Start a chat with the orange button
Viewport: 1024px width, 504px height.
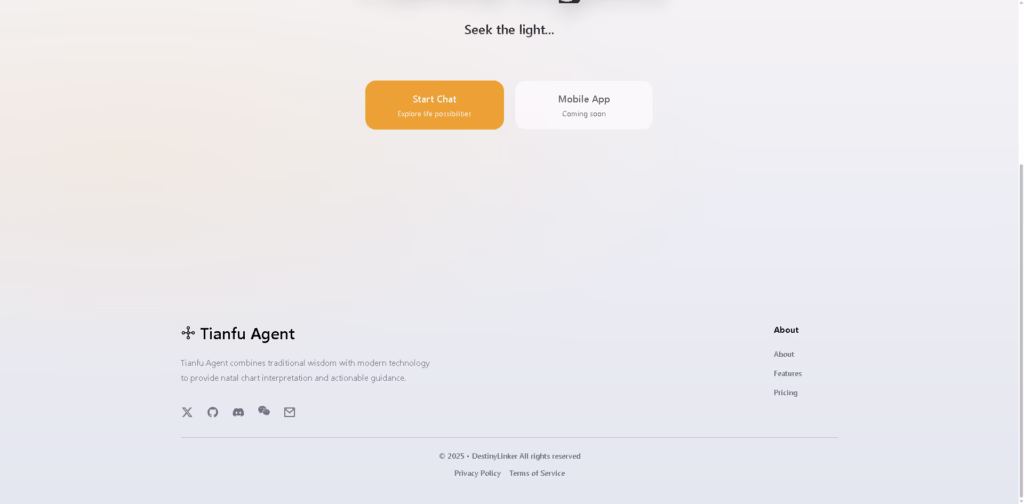(x=434, y=105)
